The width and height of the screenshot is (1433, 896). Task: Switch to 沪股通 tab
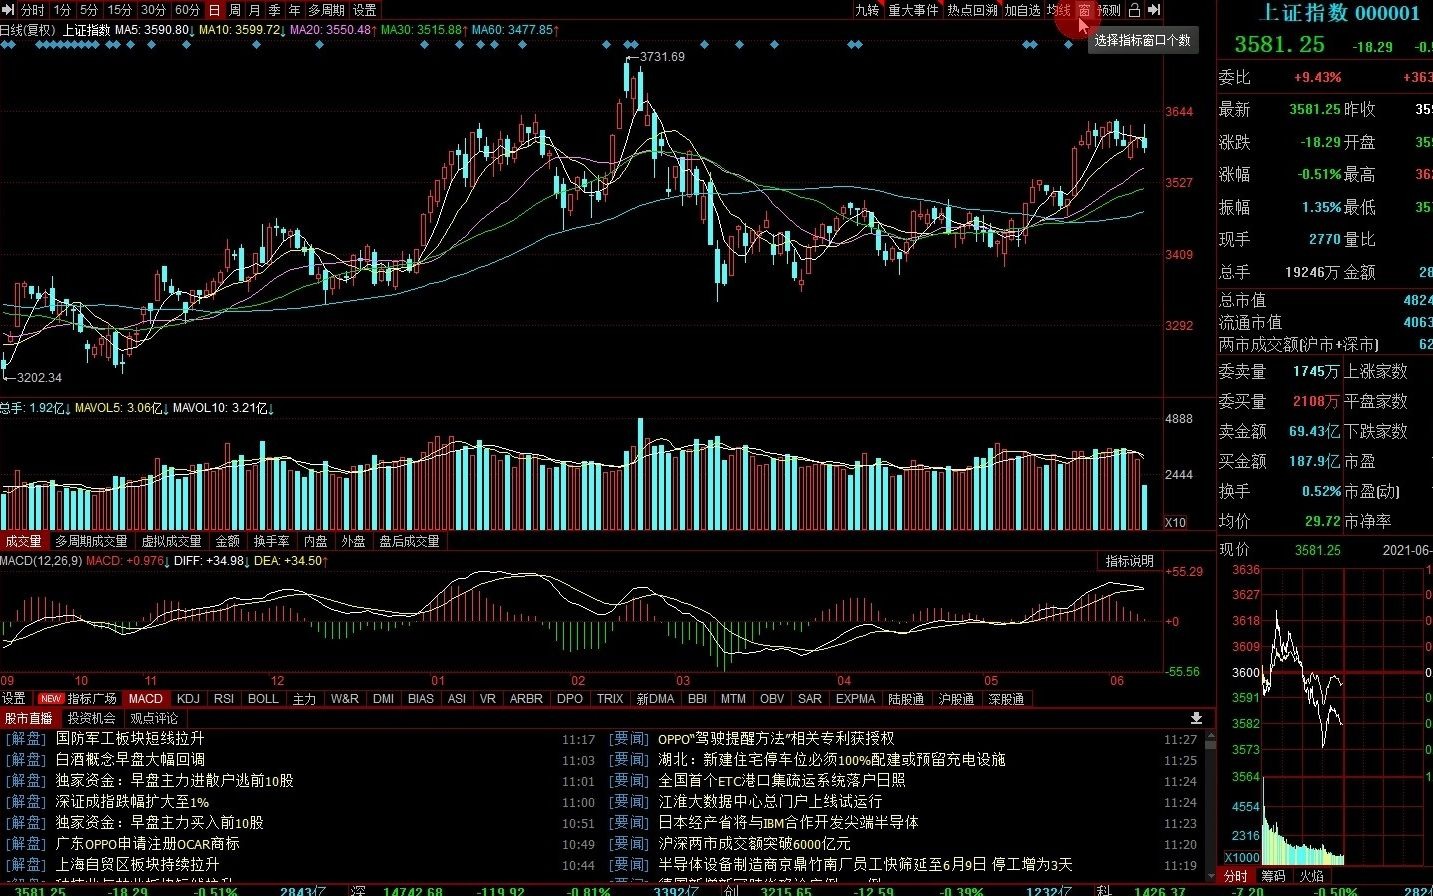point(956,699)
